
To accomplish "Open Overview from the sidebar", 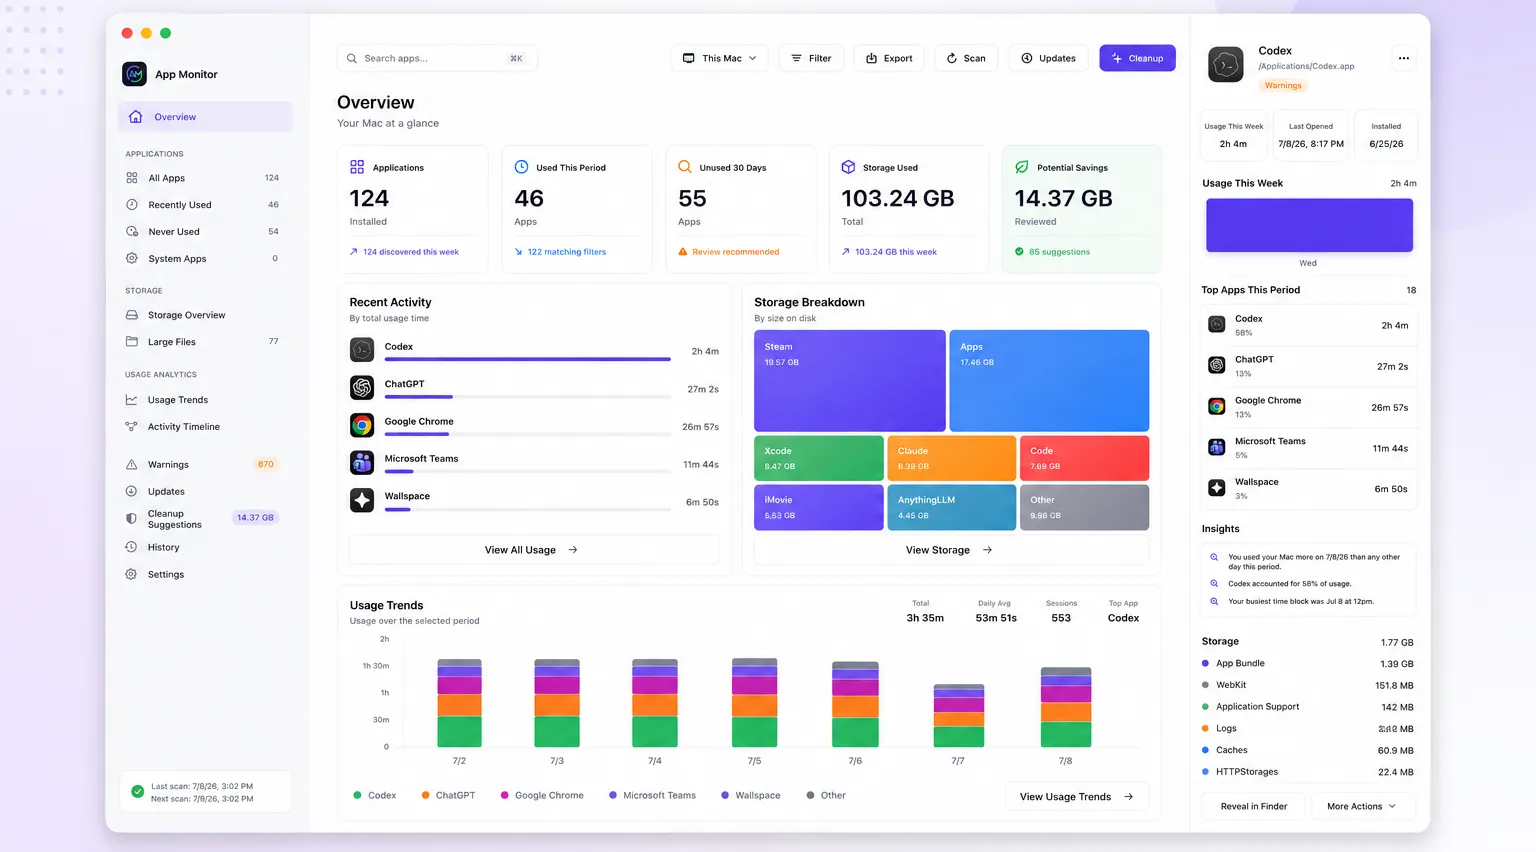I will pos(205,117).
